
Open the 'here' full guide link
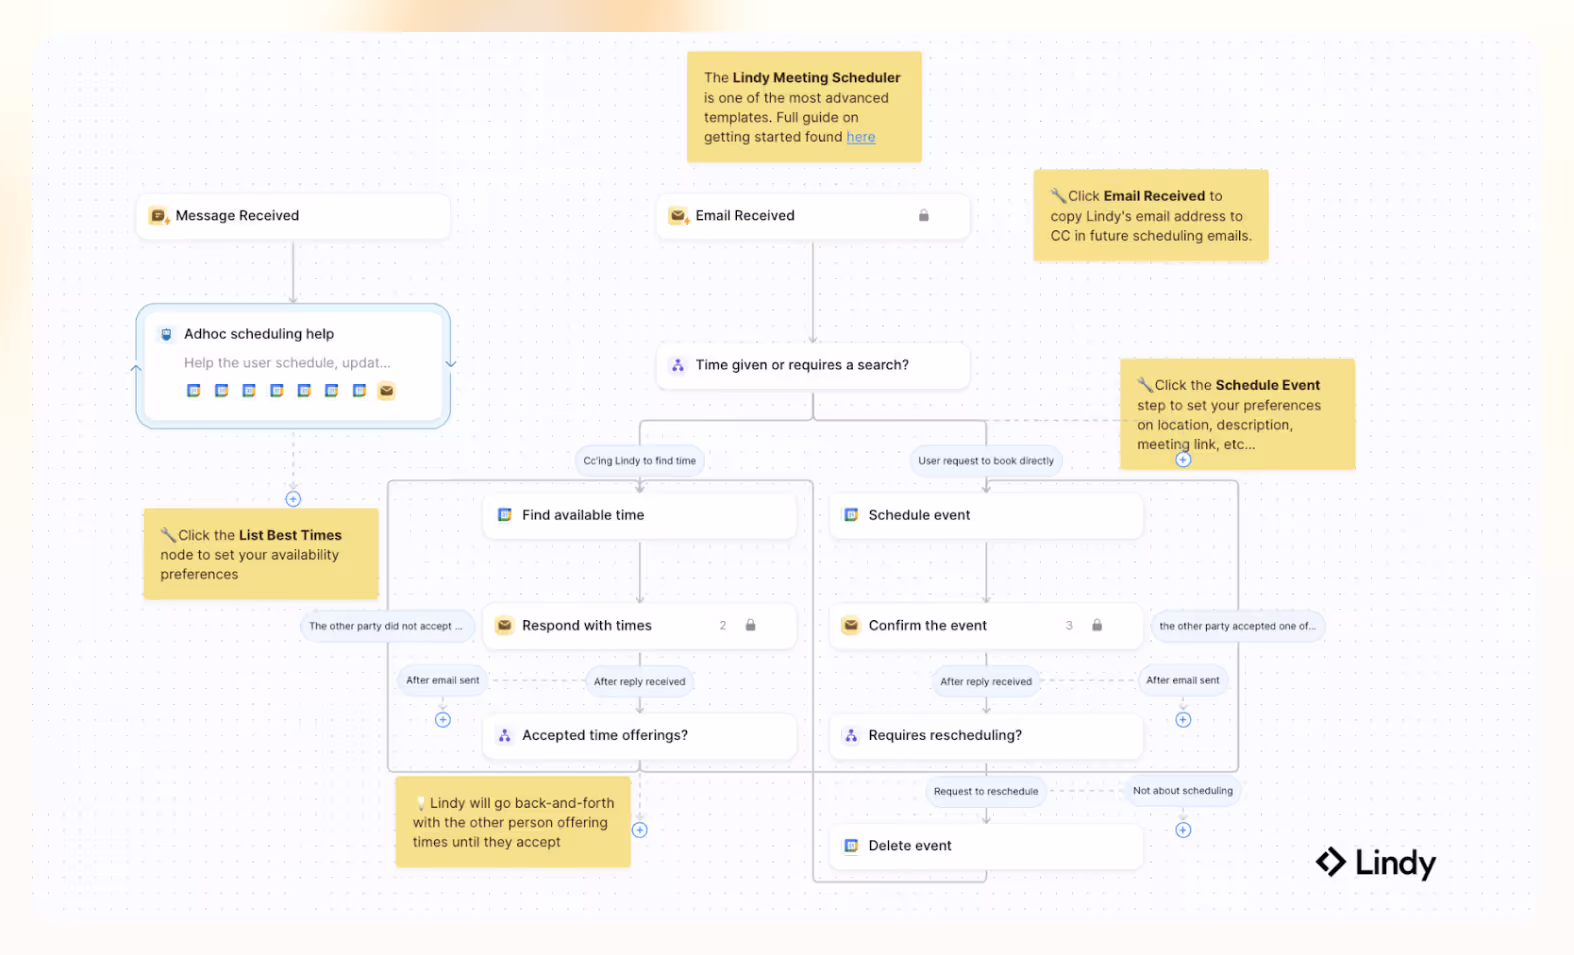click(861, 138)
